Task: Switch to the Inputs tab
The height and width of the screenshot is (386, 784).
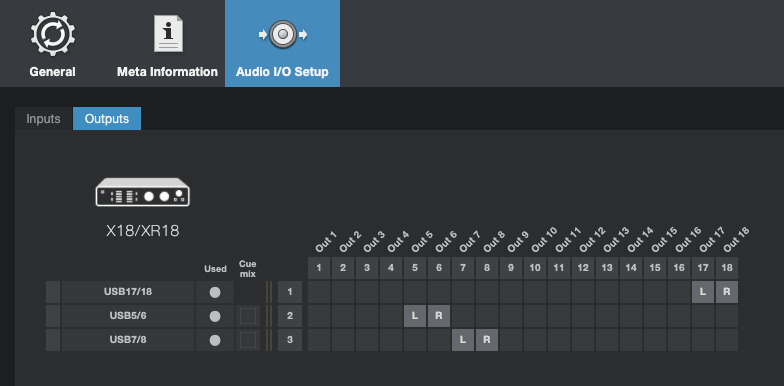Action: coord(44,118)
